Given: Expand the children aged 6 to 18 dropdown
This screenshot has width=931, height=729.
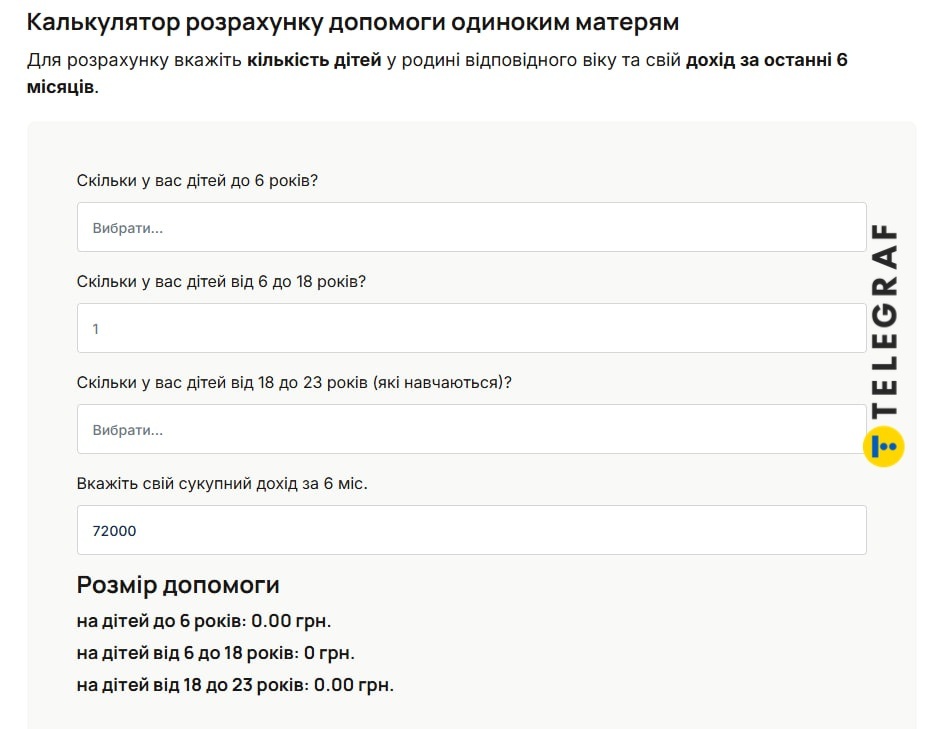Looking at the screenshot, I should [x=471, y=328].
